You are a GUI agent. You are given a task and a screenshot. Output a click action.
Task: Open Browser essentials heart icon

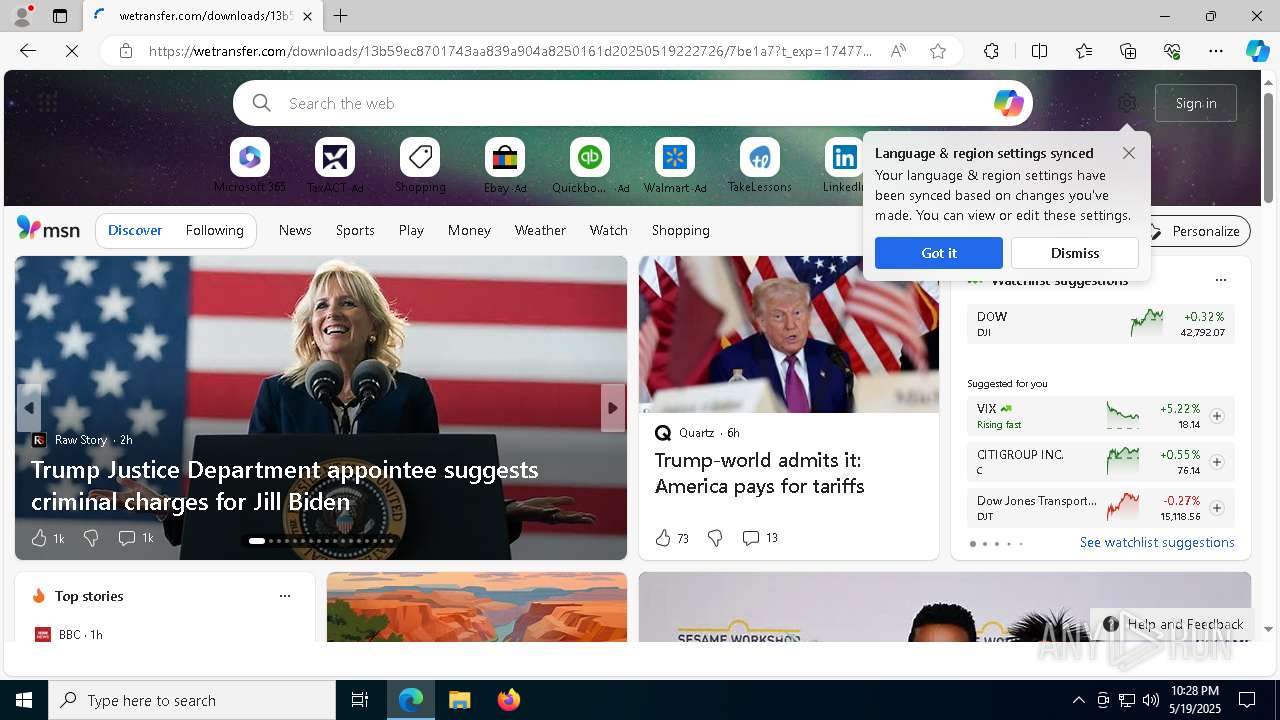coord(1172,51)
